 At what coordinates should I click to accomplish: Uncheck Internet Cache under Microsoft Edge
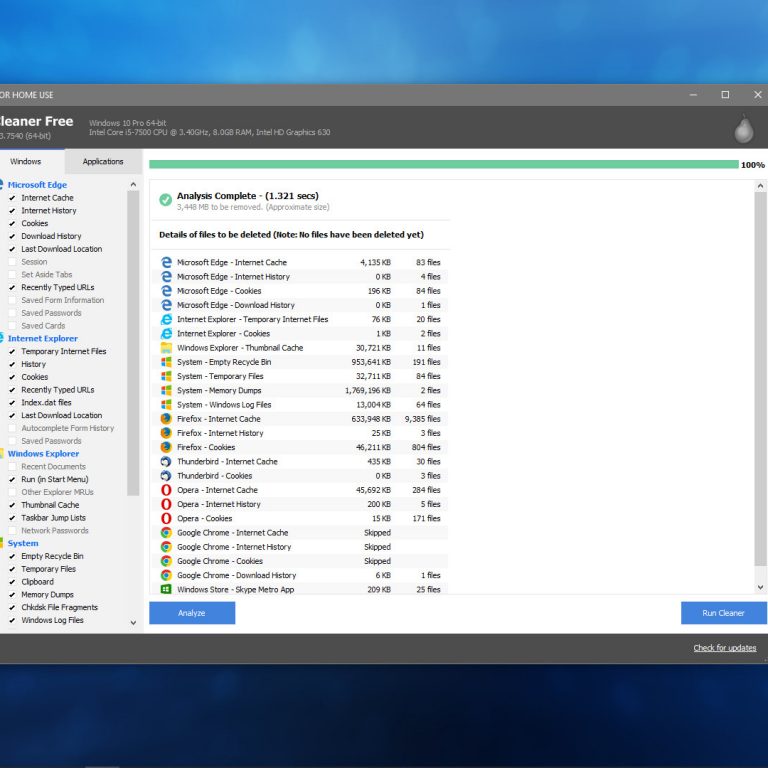(12, 198)
